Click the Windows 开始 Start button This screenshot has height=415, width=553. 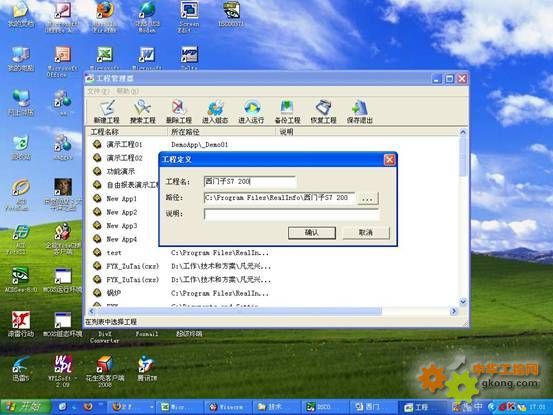point(25,407)
